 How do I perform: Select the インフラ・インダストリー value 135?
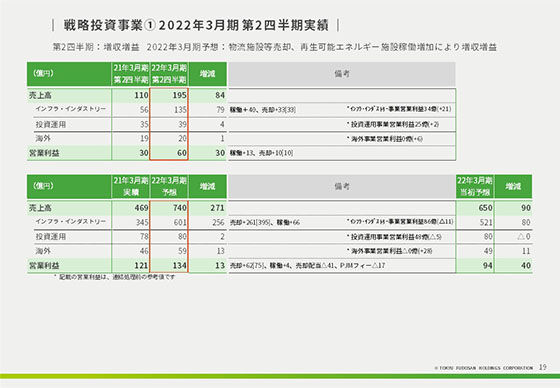[x=180, y=110]
